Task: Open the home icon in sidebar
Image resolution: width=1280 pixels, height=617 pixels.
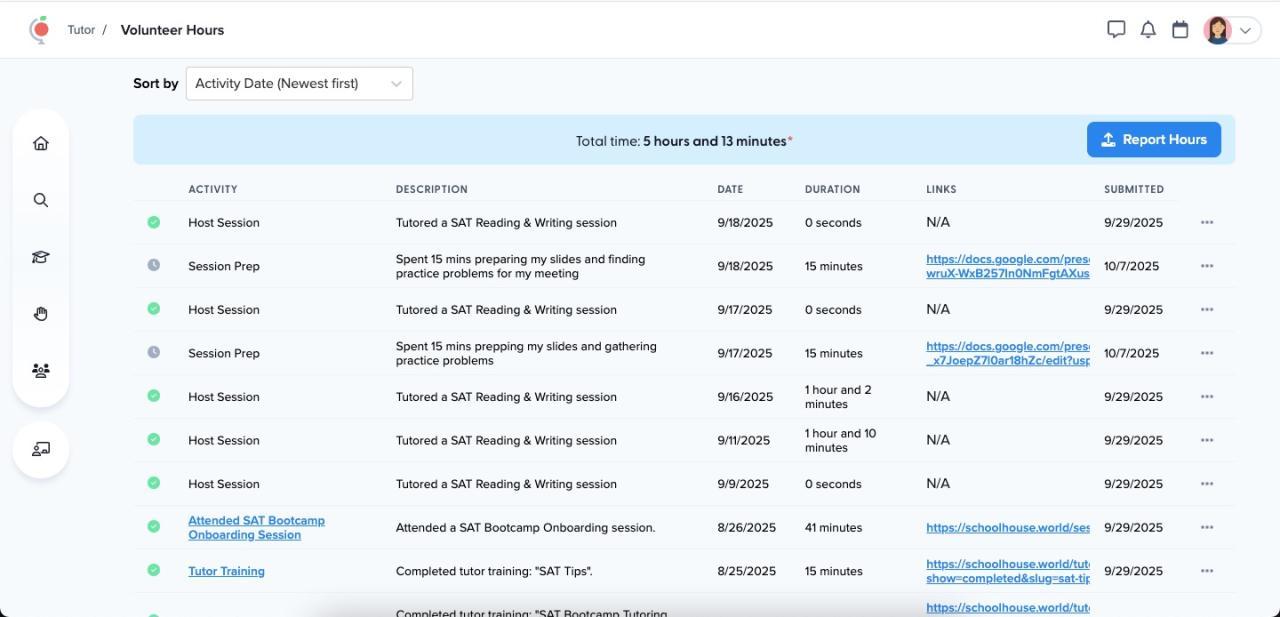Action: pos(41,143)
